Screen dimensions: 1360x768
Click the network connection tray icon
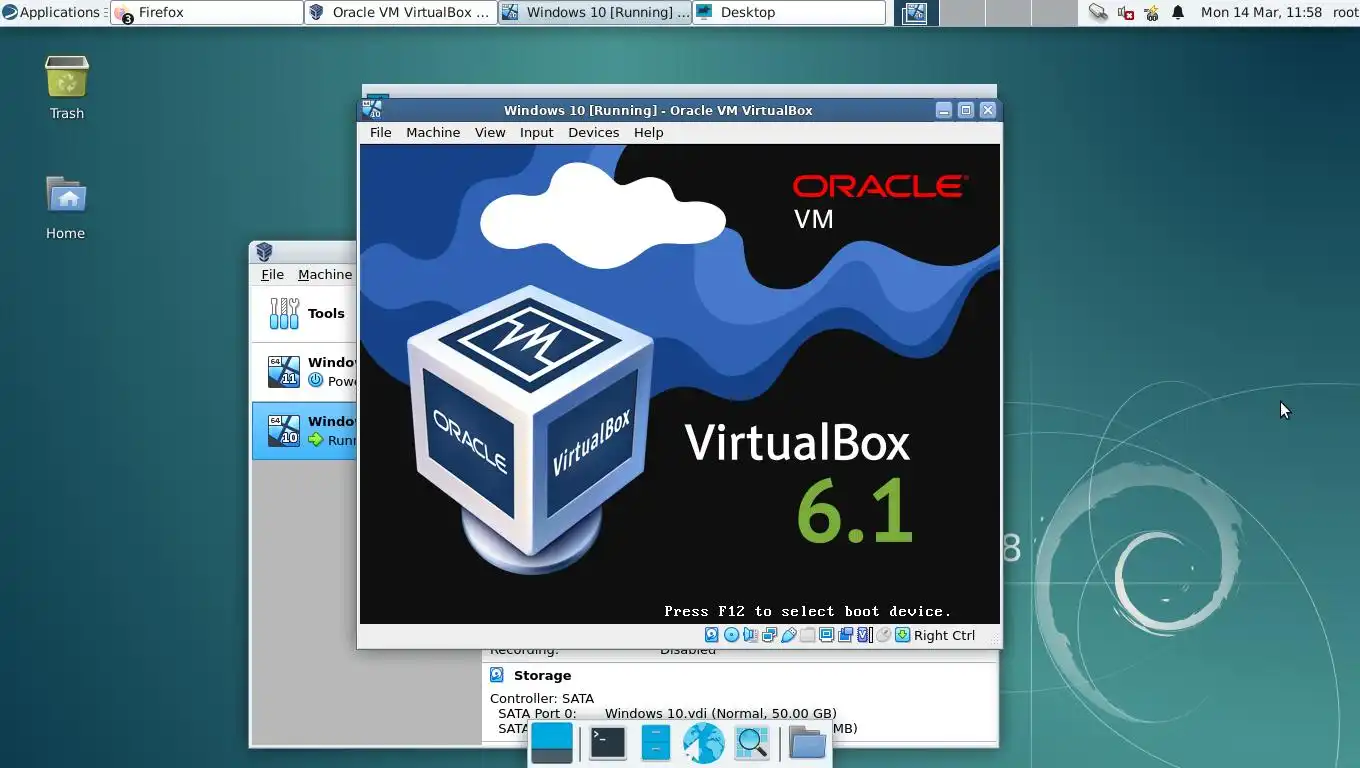coord(1098,13)
